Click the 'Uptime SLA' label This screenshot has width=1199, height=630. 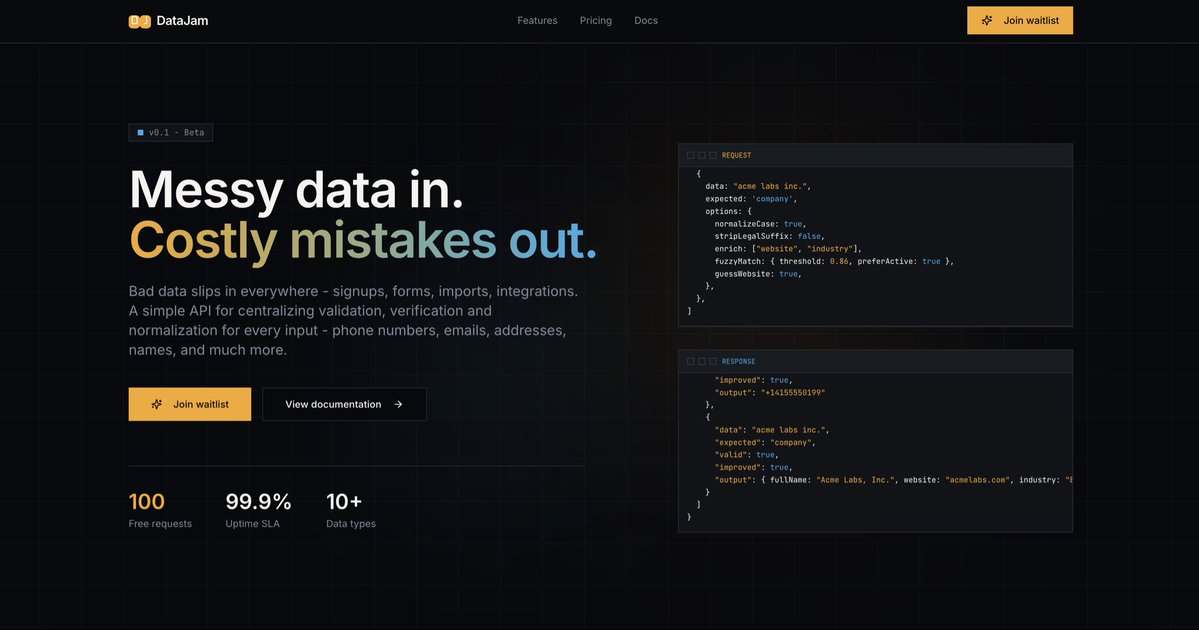click(x=252, y=524)
